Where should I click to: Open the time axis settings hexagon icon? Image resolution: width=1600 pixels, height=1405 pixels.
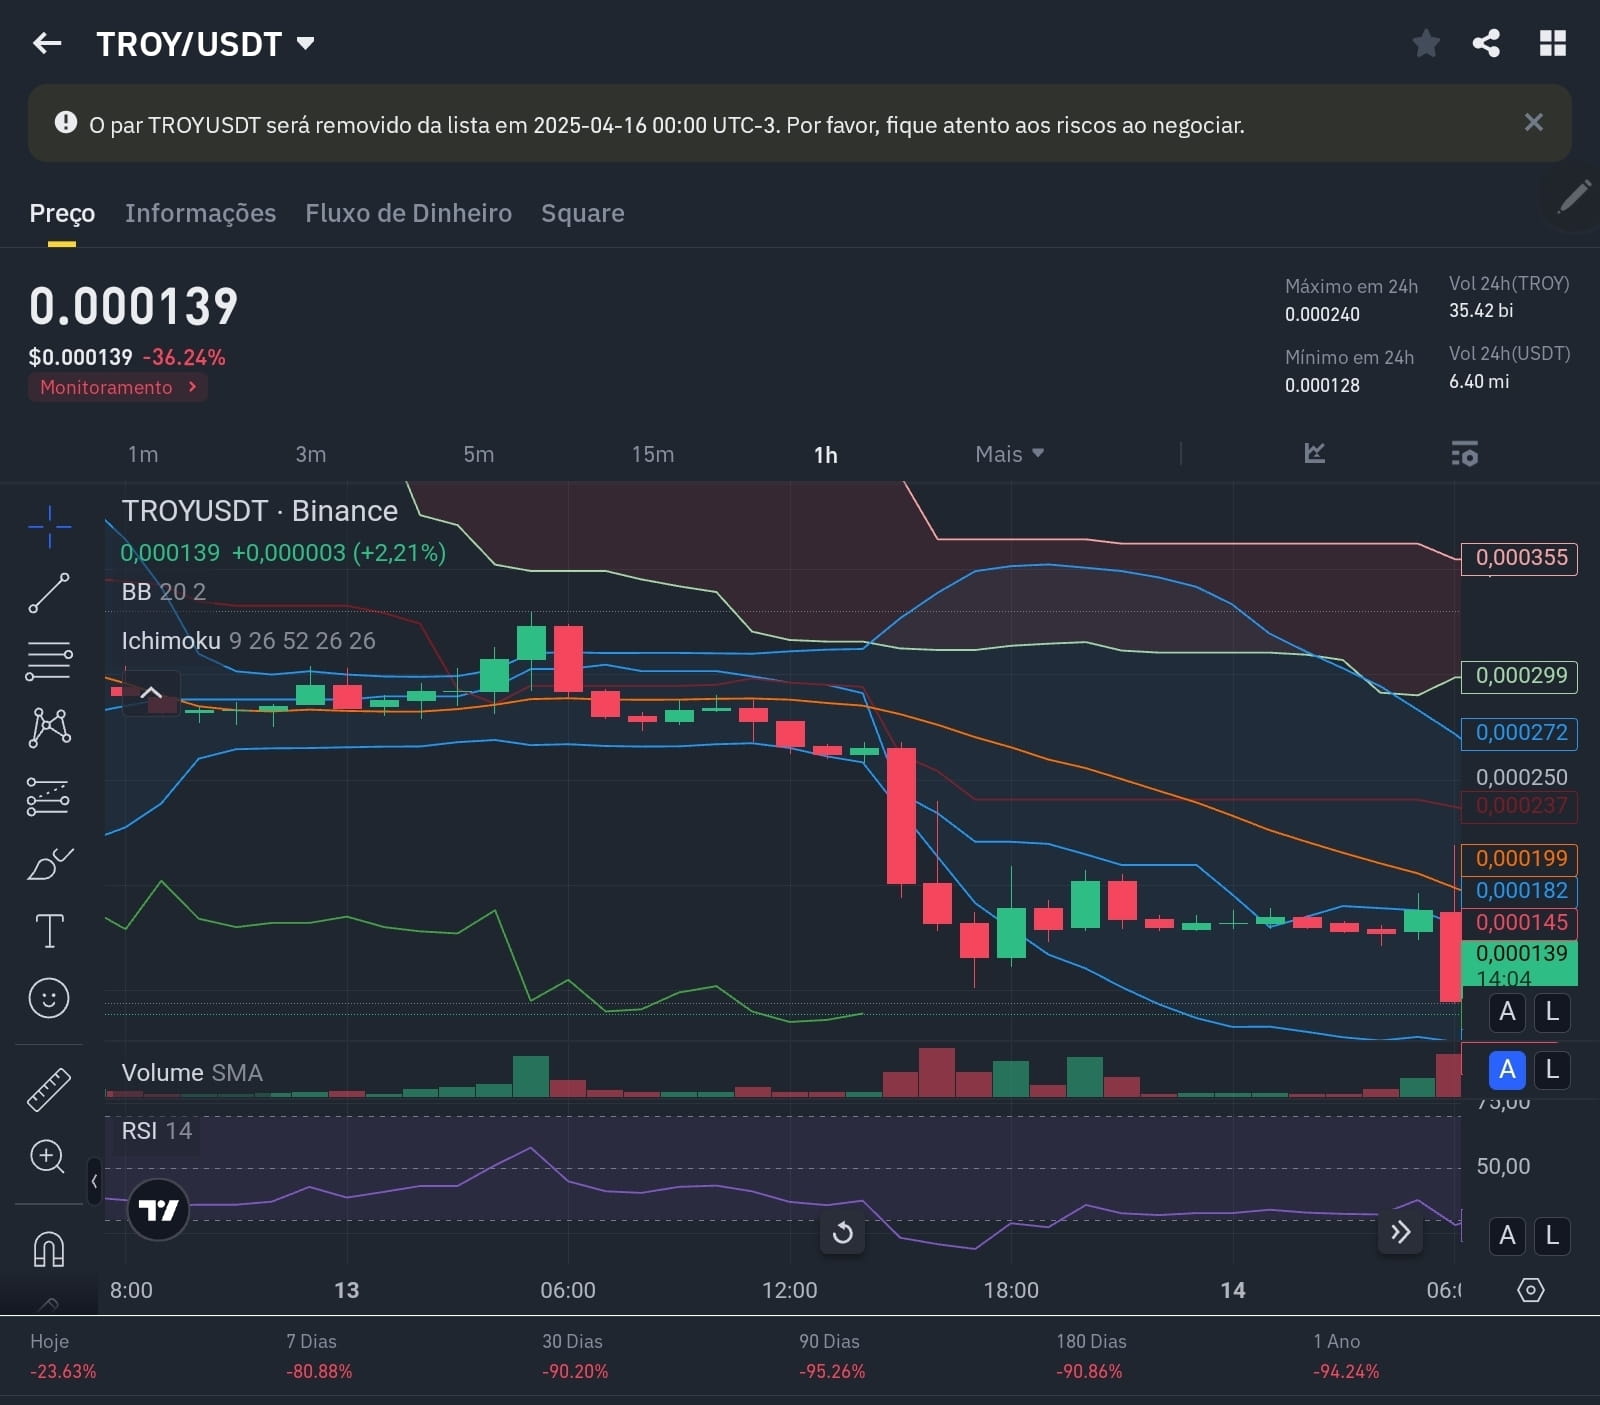click(x=1531, y=1290)
